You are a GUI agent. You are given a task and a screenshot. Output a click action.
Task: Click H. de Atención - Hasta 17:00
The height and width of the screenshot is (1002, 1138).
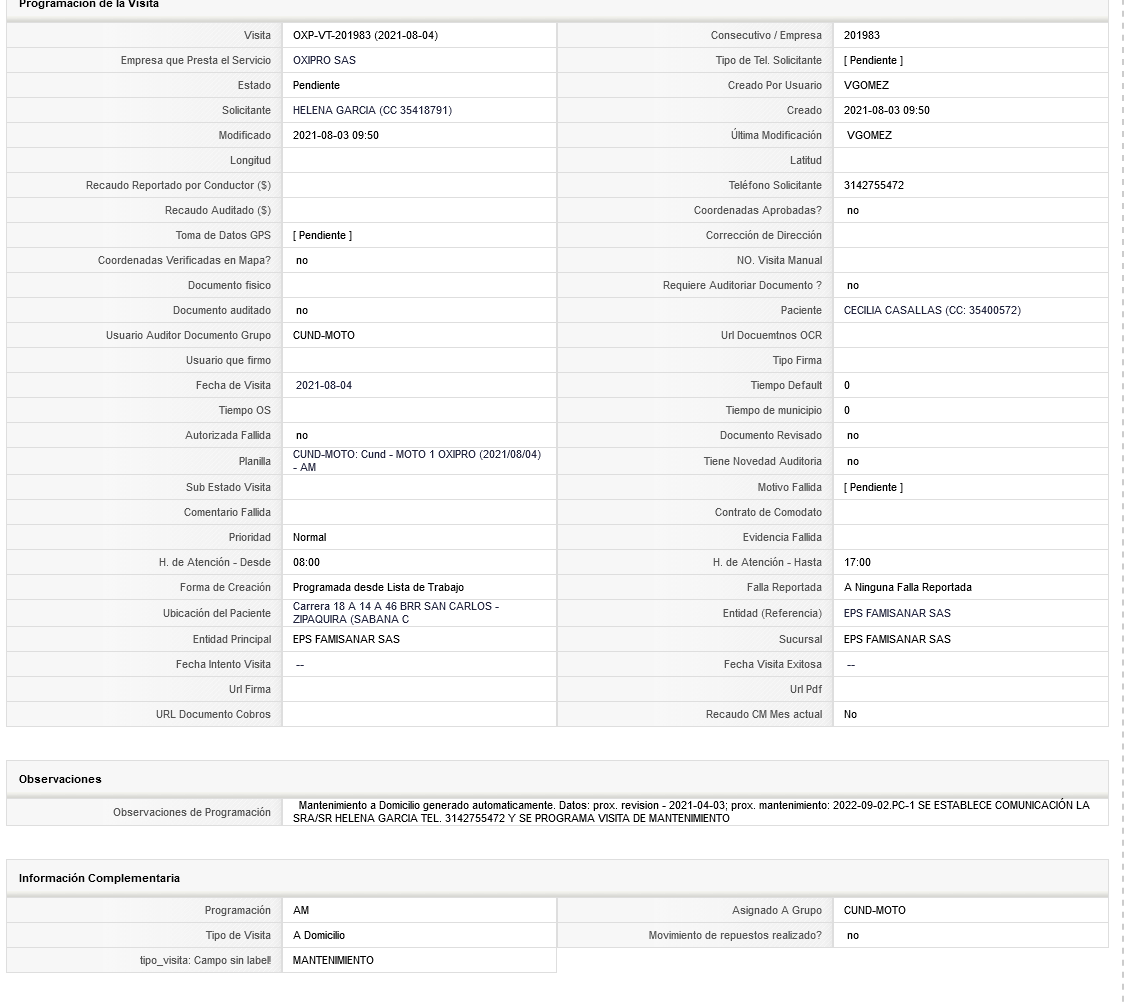pyautogui.click(x=857, y=562)
